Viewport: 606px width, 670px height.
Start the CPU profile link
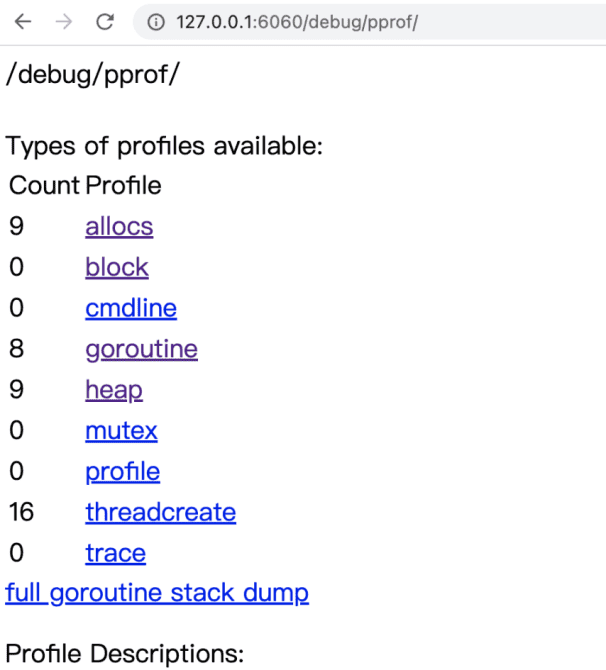pyautogui.click(x=122, y=472)
